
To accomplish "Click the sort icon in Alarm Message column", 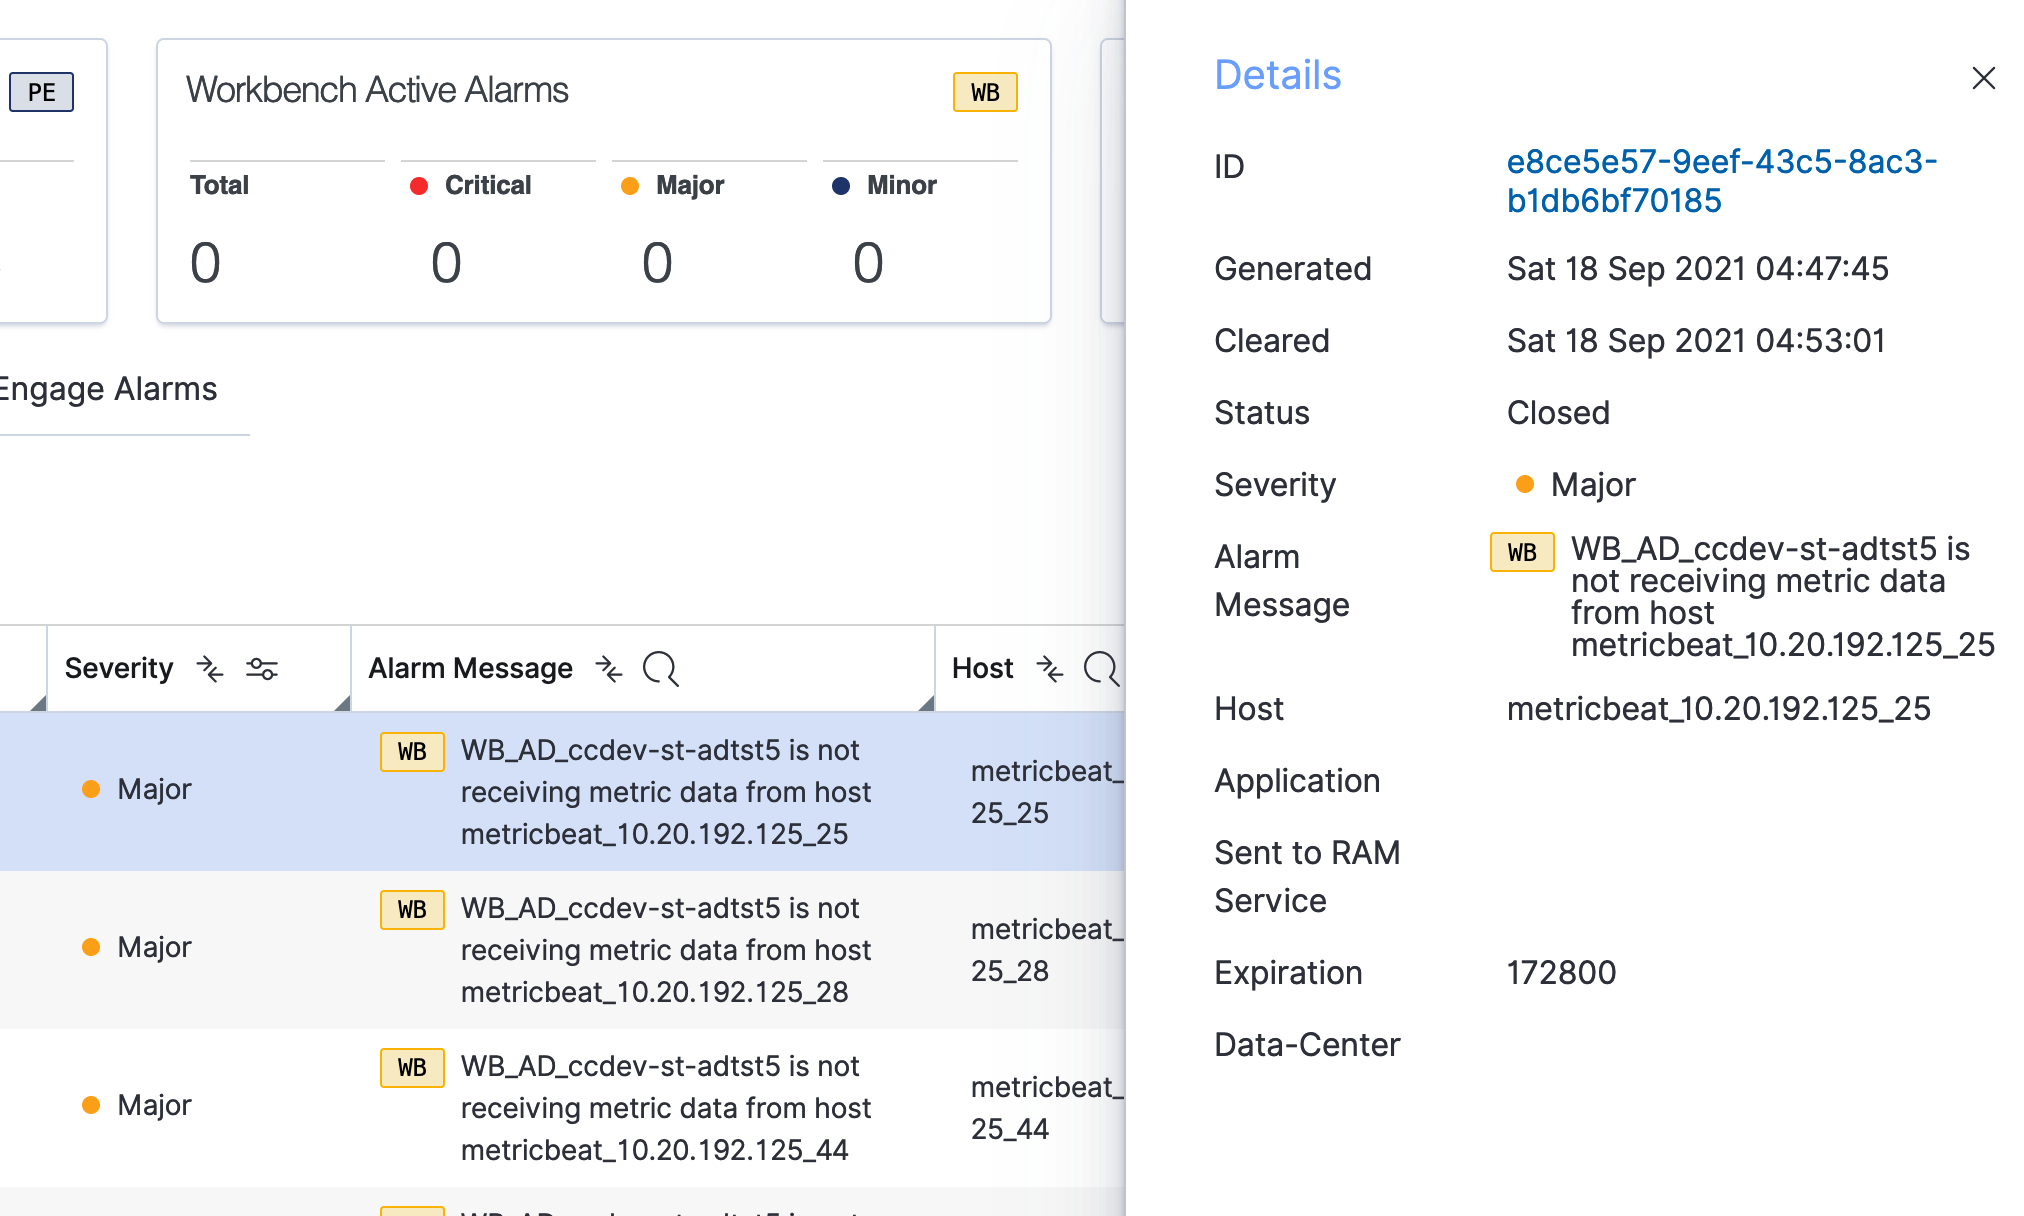I will tap(609, 668).
